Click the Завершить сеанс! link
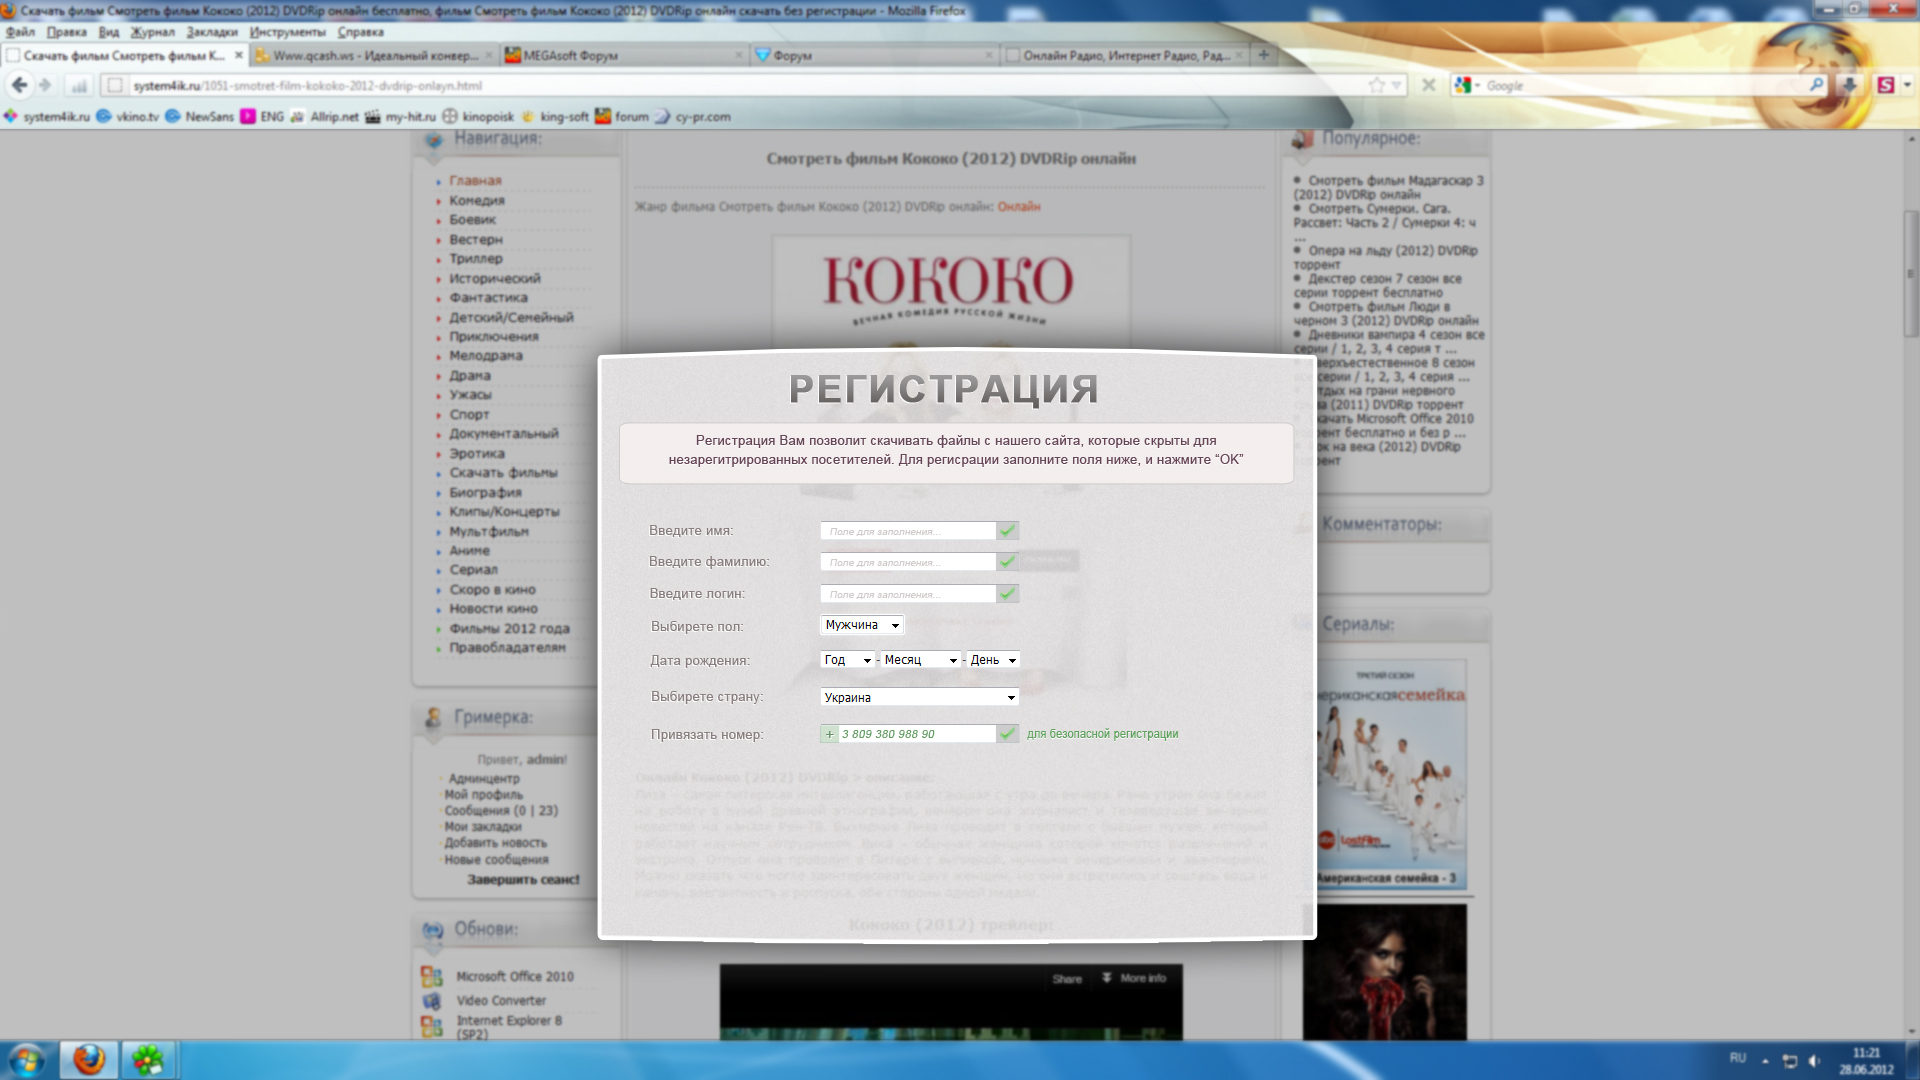1920x1080 pixels. point(523,880)
